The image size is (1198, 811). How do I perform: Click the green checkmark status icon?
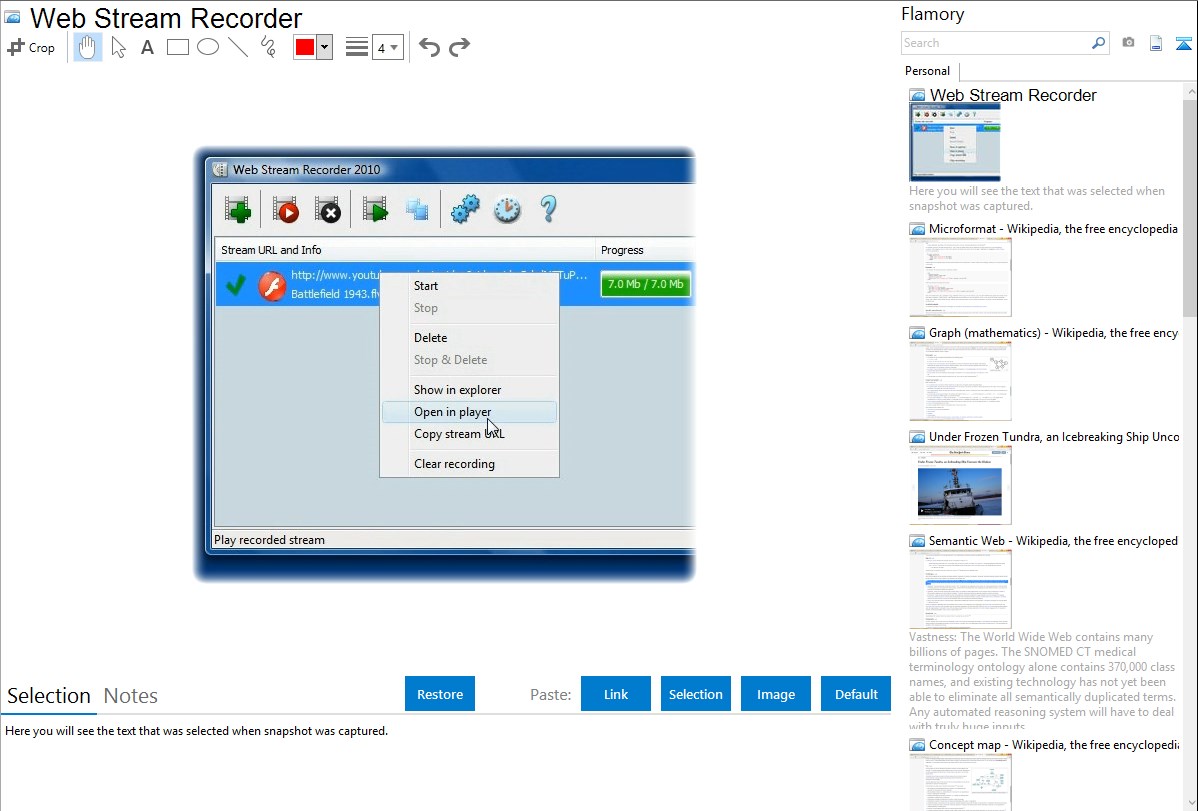click(x=235, y=285)
